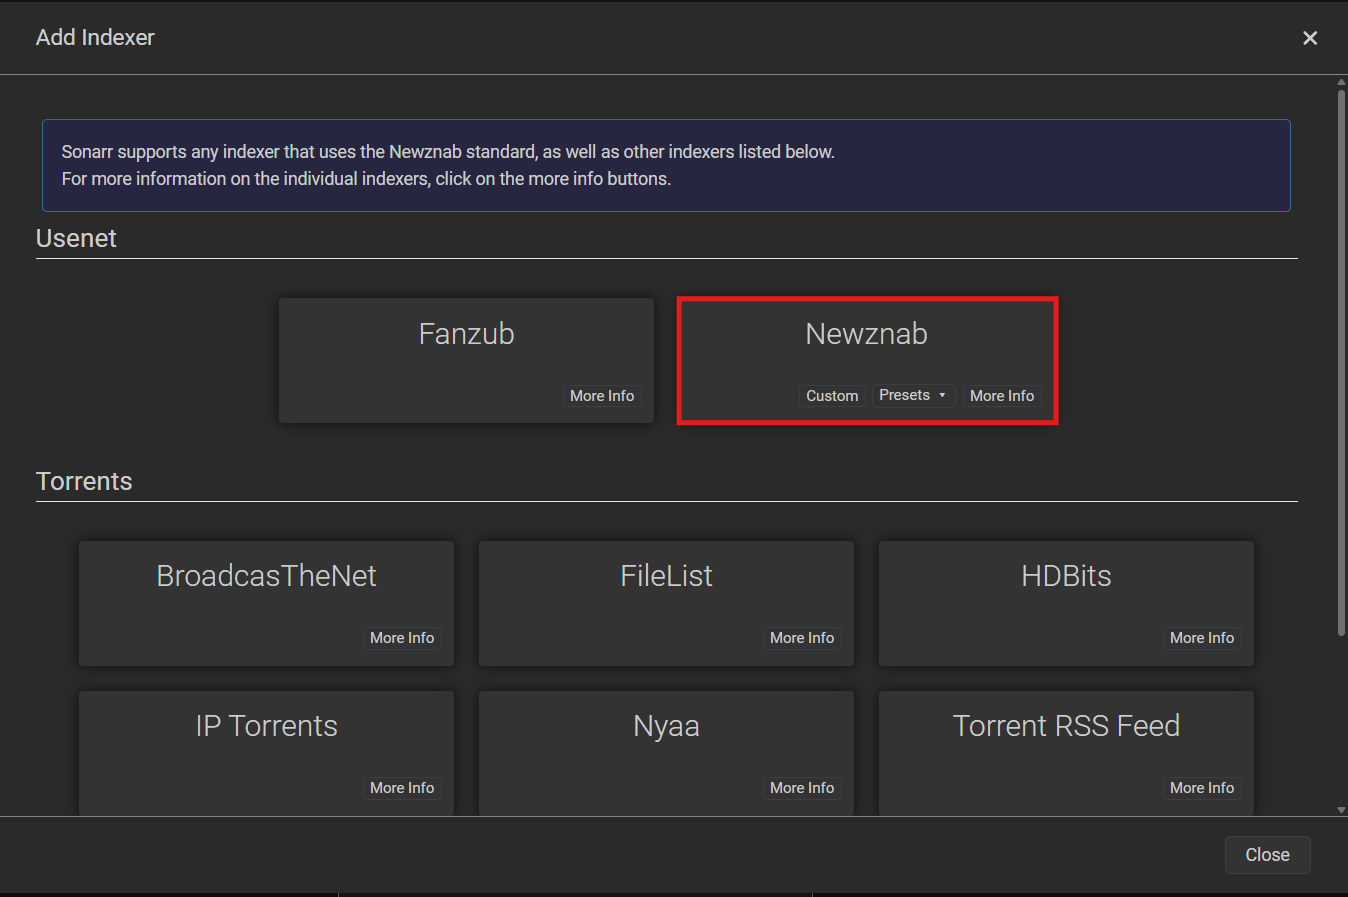Open More Info for IP Torrents

(402, 788)
